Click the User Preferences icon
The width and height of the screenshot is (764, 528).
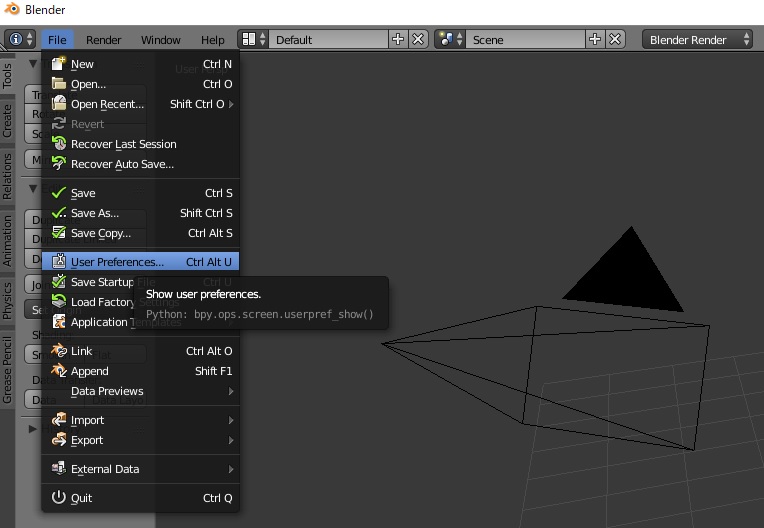pos(58,262)
